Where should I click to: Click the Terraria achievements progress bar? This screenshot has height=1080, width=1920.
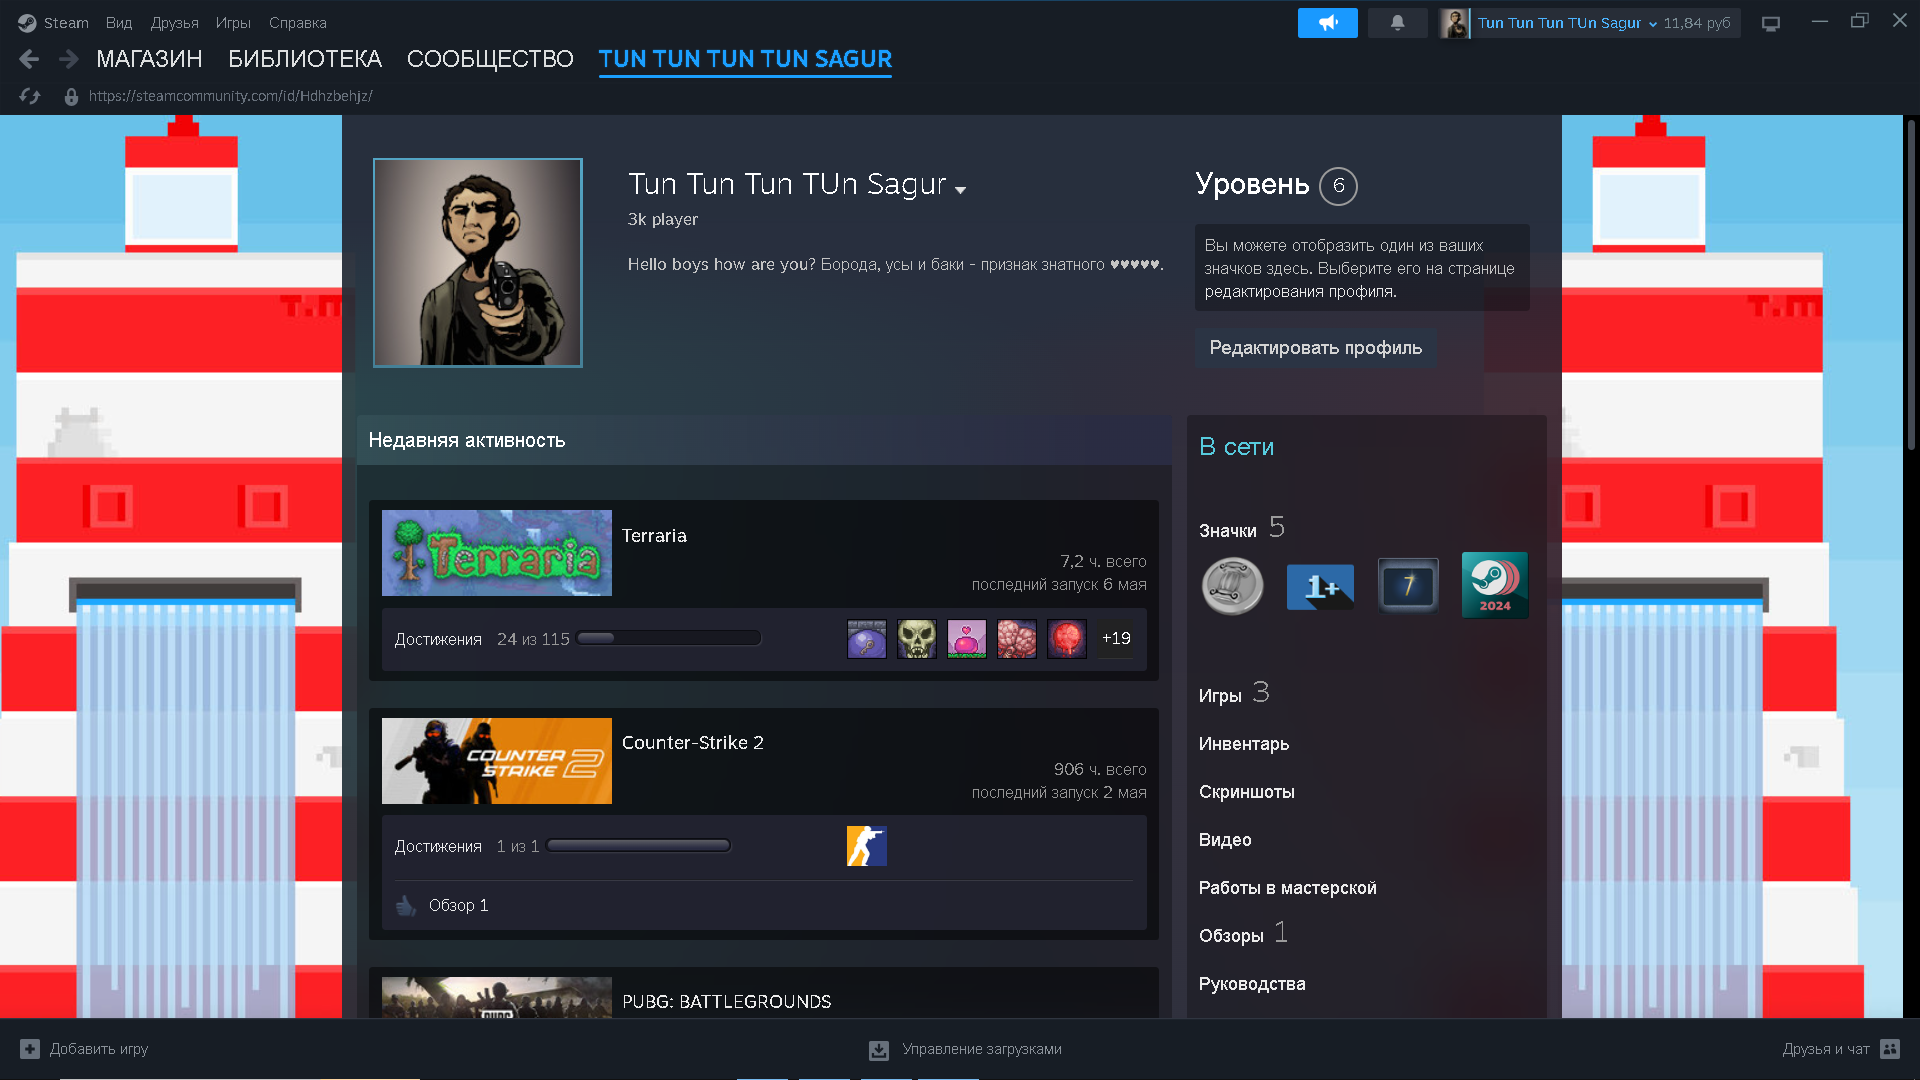(x=669, y=638)
